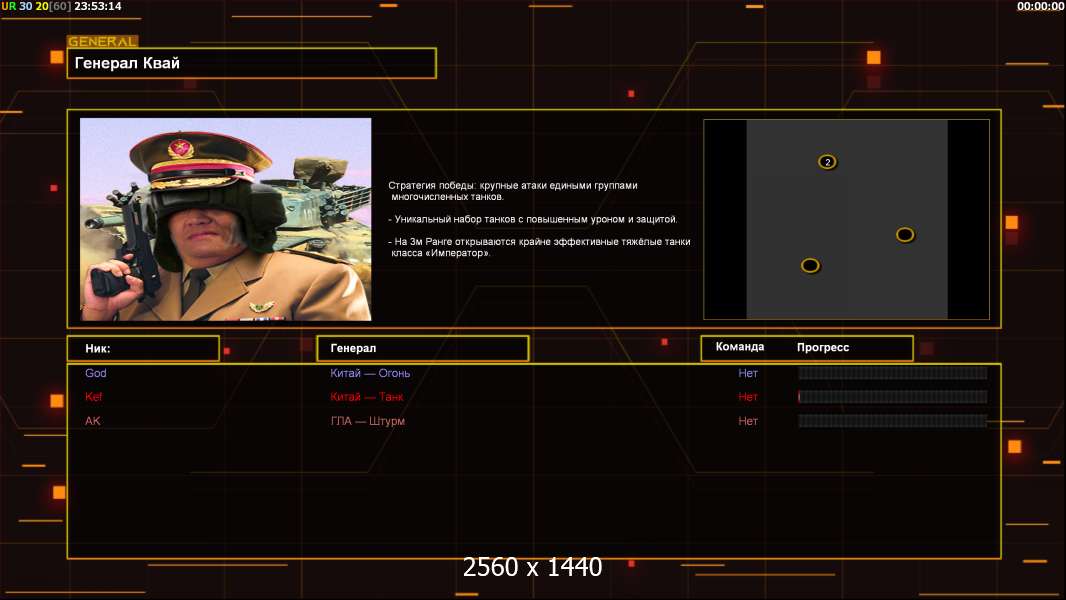This screenshot has width=1066, height=600.
Task: Select player name AK
Action: 93,421
